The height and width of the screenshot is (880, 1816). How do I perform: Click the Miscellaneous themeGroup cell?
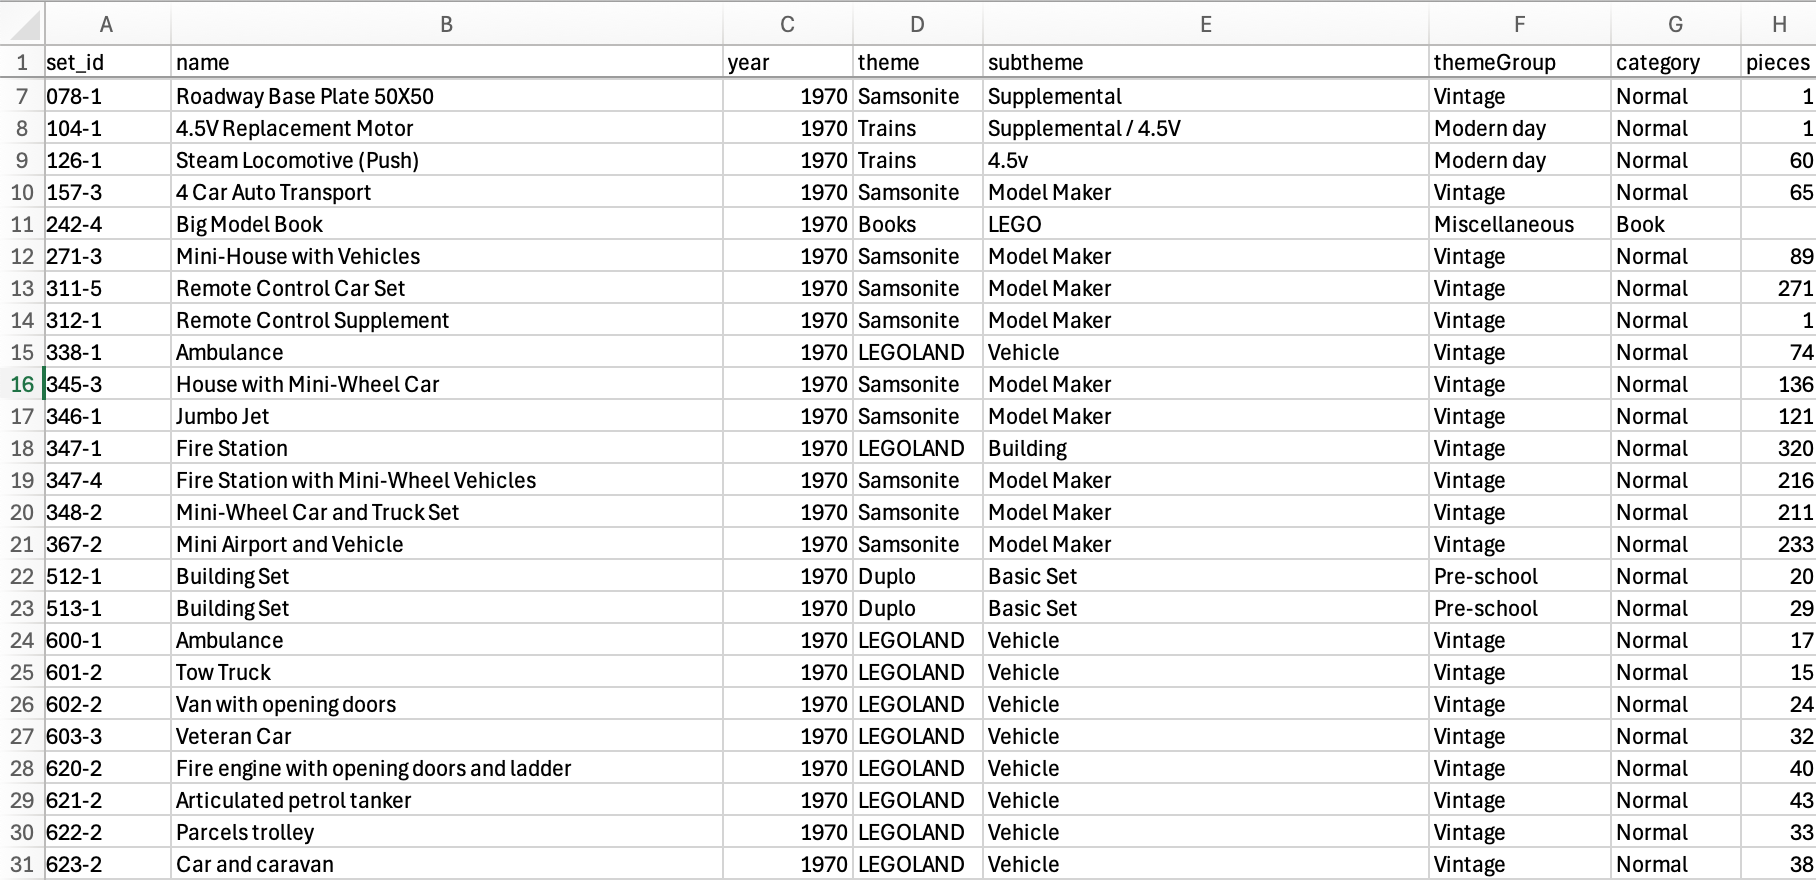(1520, 224)
